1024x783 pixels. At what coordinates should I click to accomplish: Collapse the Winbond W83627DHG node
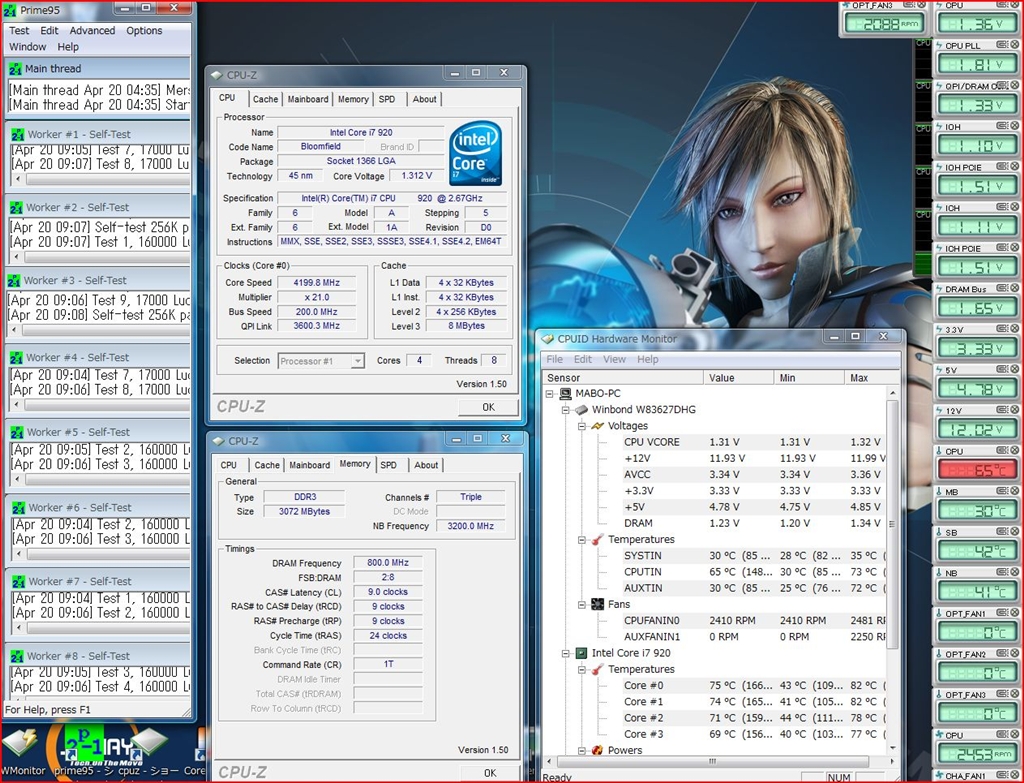(x=567, y=410)
